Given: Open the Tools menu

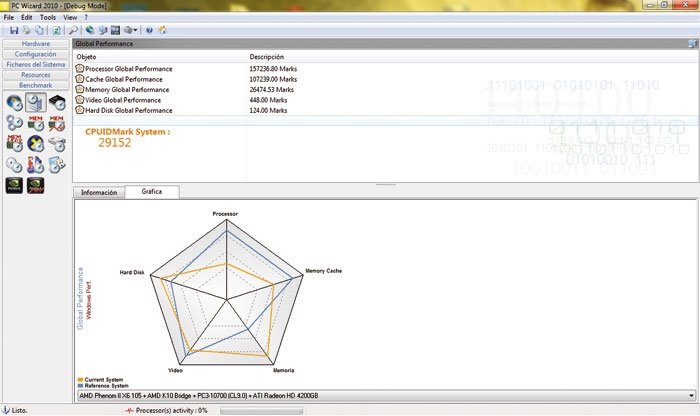Looking at the screenshot, I should 48,17.
